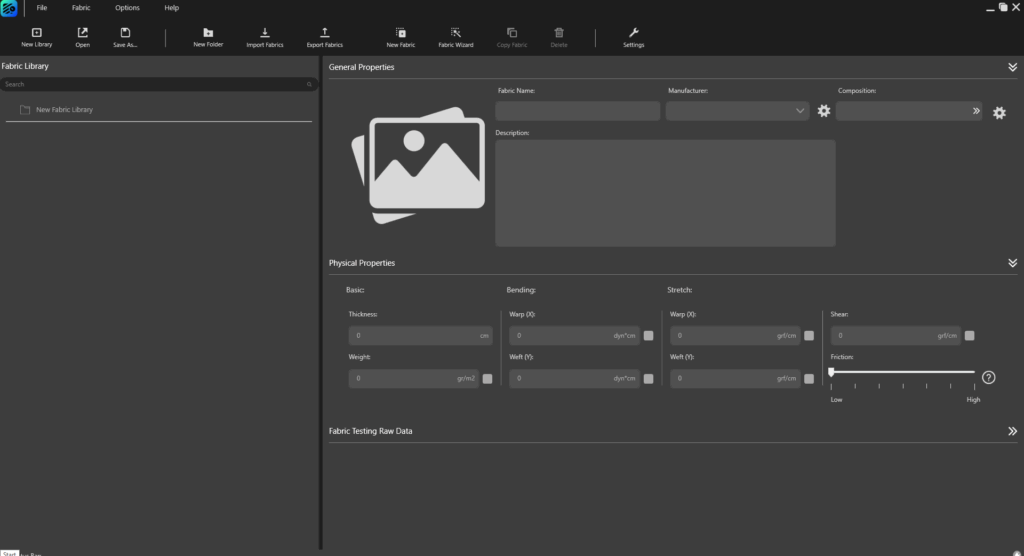Open the Options menu
Viewport: 1024px width, 556px height.
tap(127, 8)
